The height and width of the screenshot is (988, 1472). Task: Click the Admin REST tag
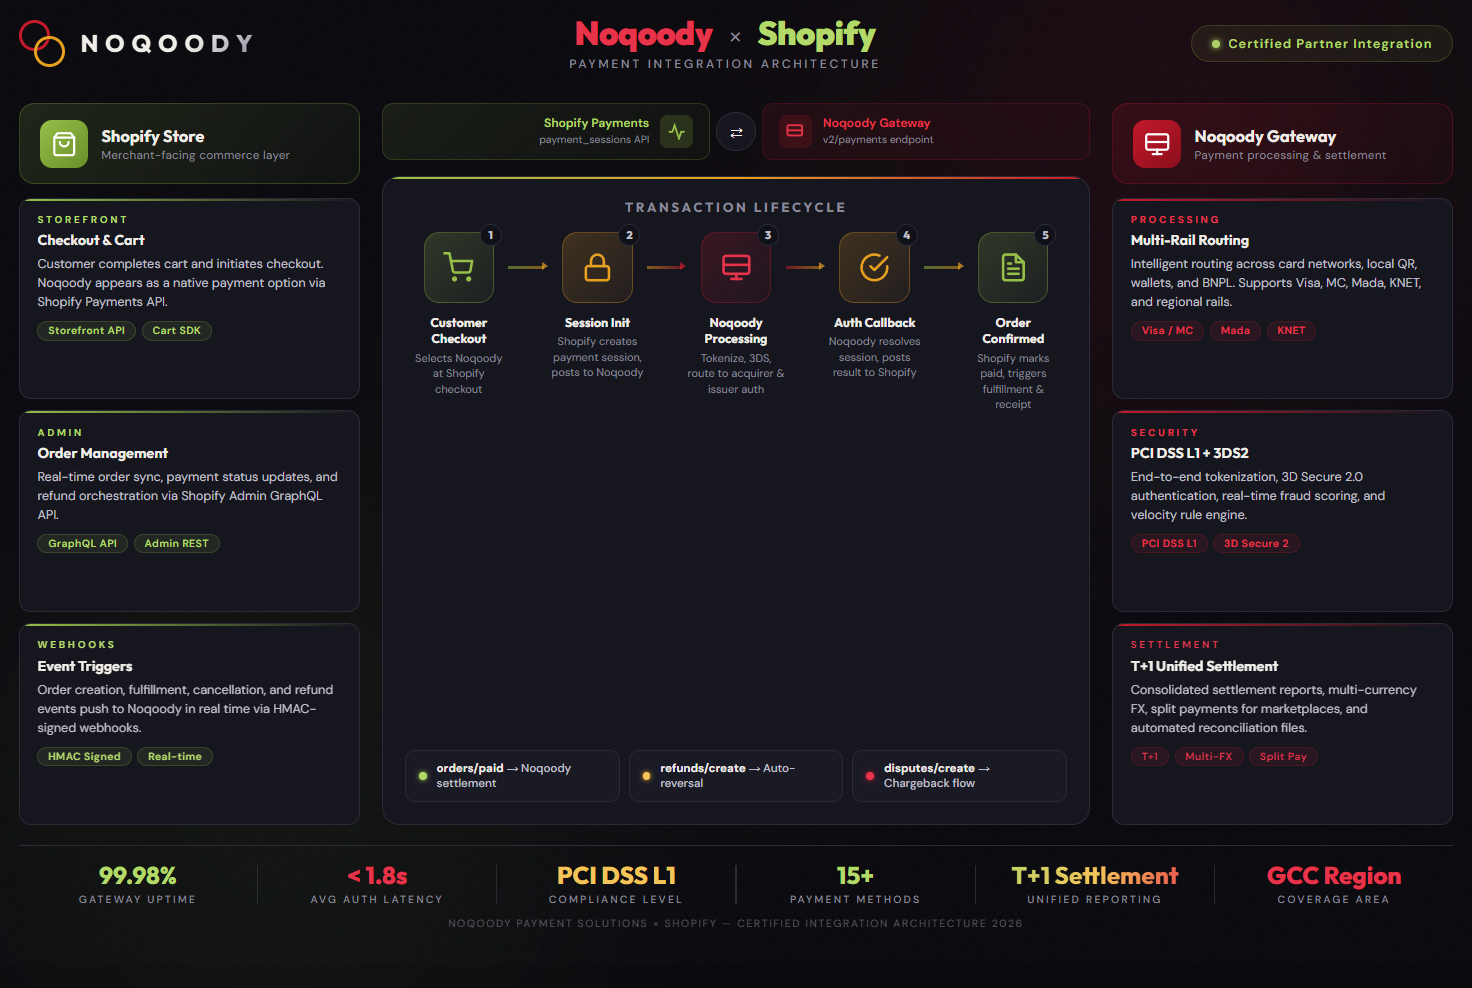tap(177, 544)
